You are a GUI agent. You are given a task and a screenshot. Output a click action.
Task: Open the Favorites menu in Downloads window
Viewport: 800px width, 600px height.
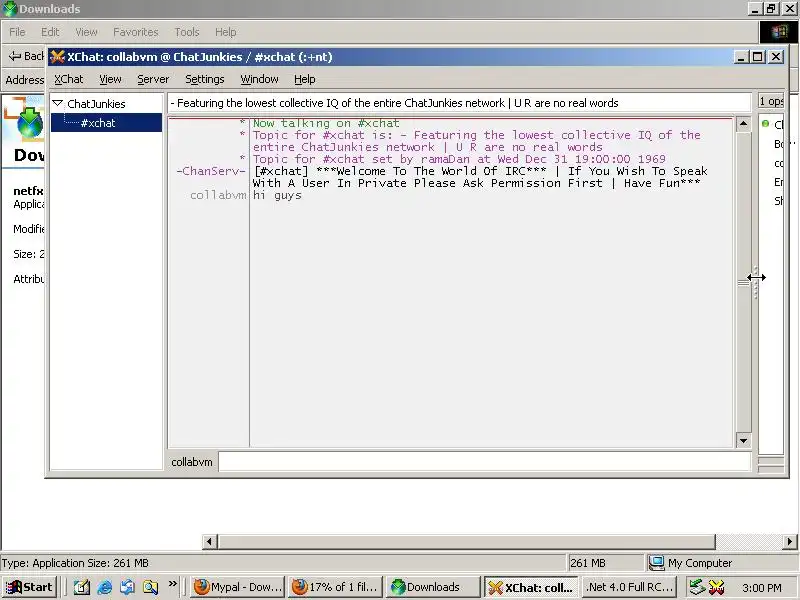[x=136, y=32]
